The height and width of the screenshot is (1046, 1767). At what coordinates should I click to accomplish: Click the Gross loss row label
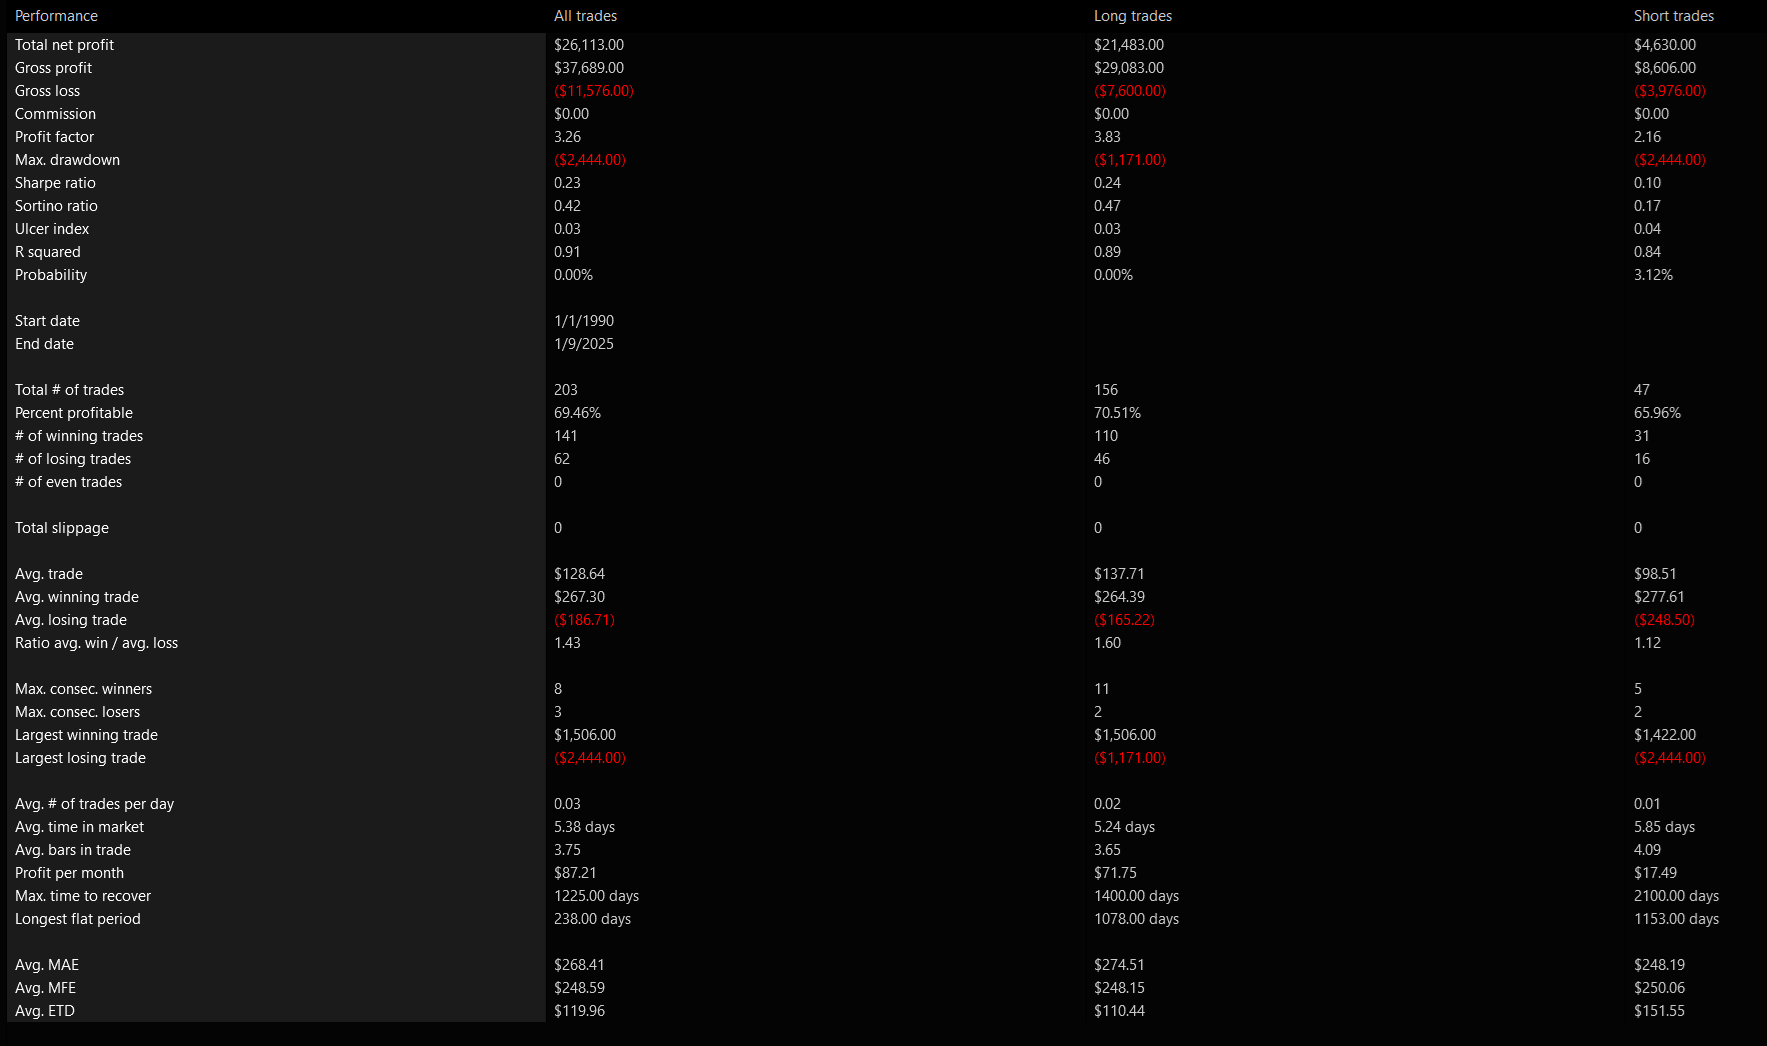[47, 91]
